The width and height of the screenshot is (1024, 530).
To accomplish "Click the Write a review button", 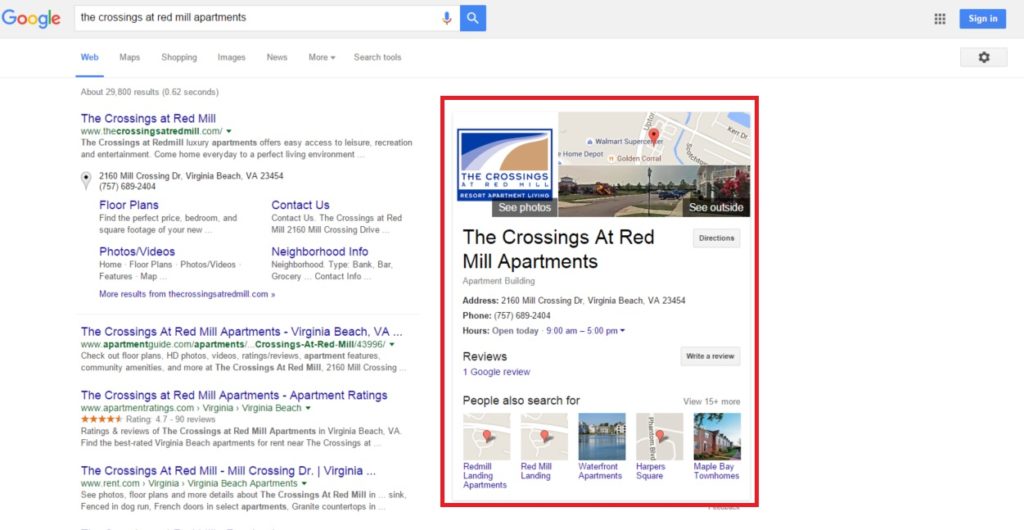I will click(710, 356).
